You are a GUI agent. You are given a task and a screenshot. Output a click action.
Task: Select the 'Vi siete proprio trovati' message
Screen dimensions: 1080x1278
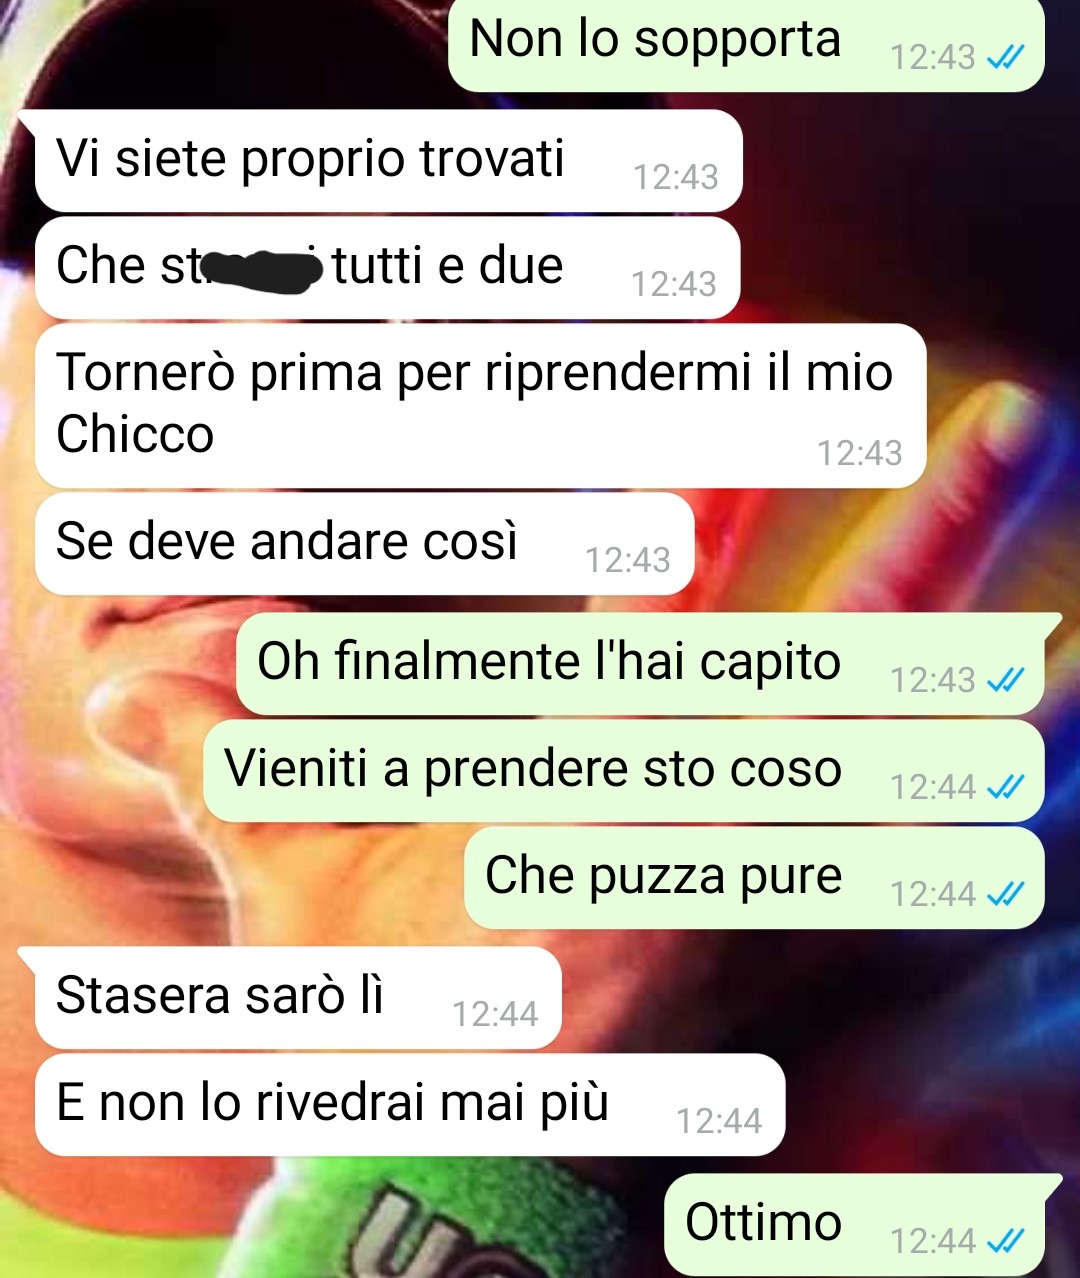coord(389,161)
